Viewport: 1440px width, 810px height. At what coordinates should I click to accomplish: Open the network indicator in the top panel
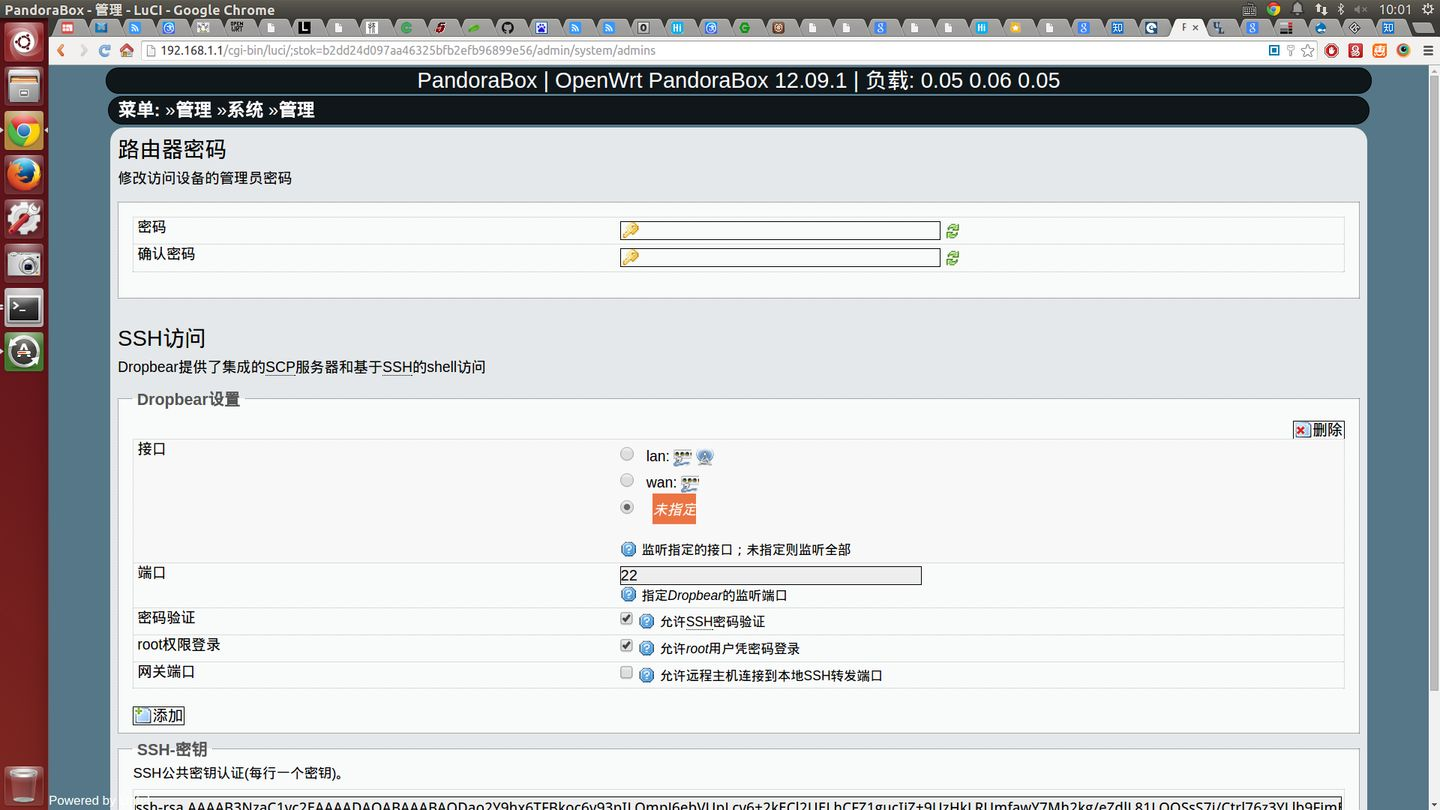[x=1320, y=10]
